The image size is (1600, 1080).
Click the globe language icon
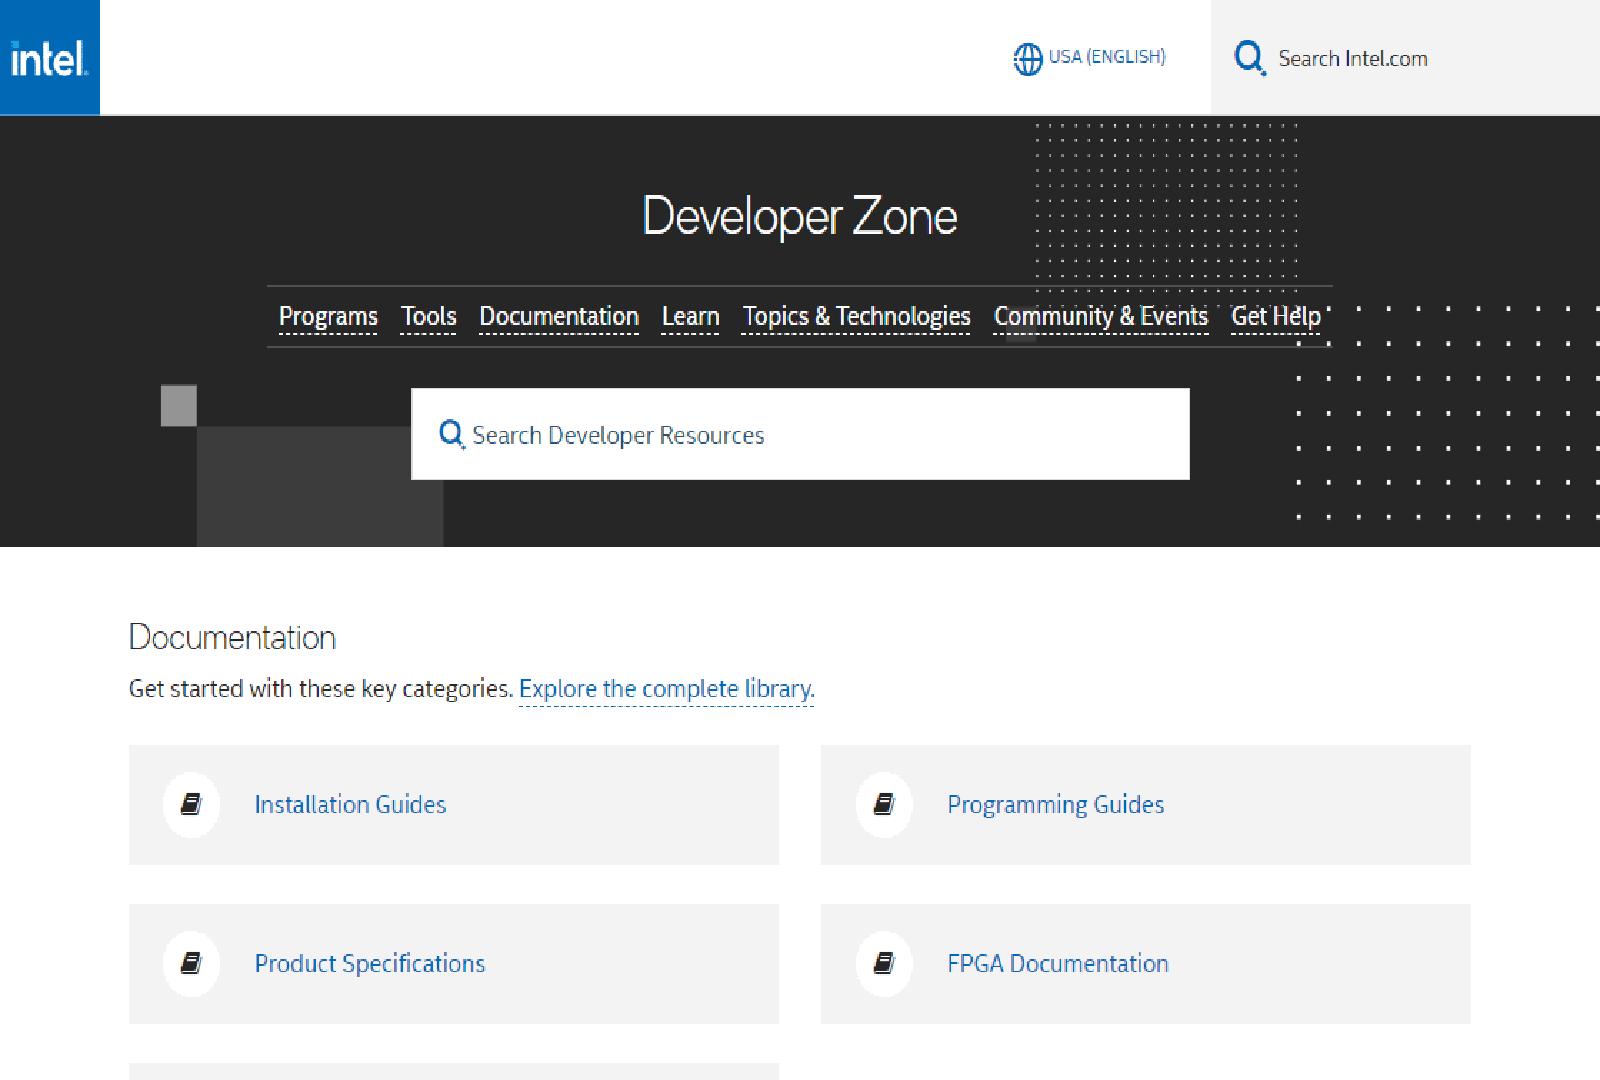[1027, 59]
